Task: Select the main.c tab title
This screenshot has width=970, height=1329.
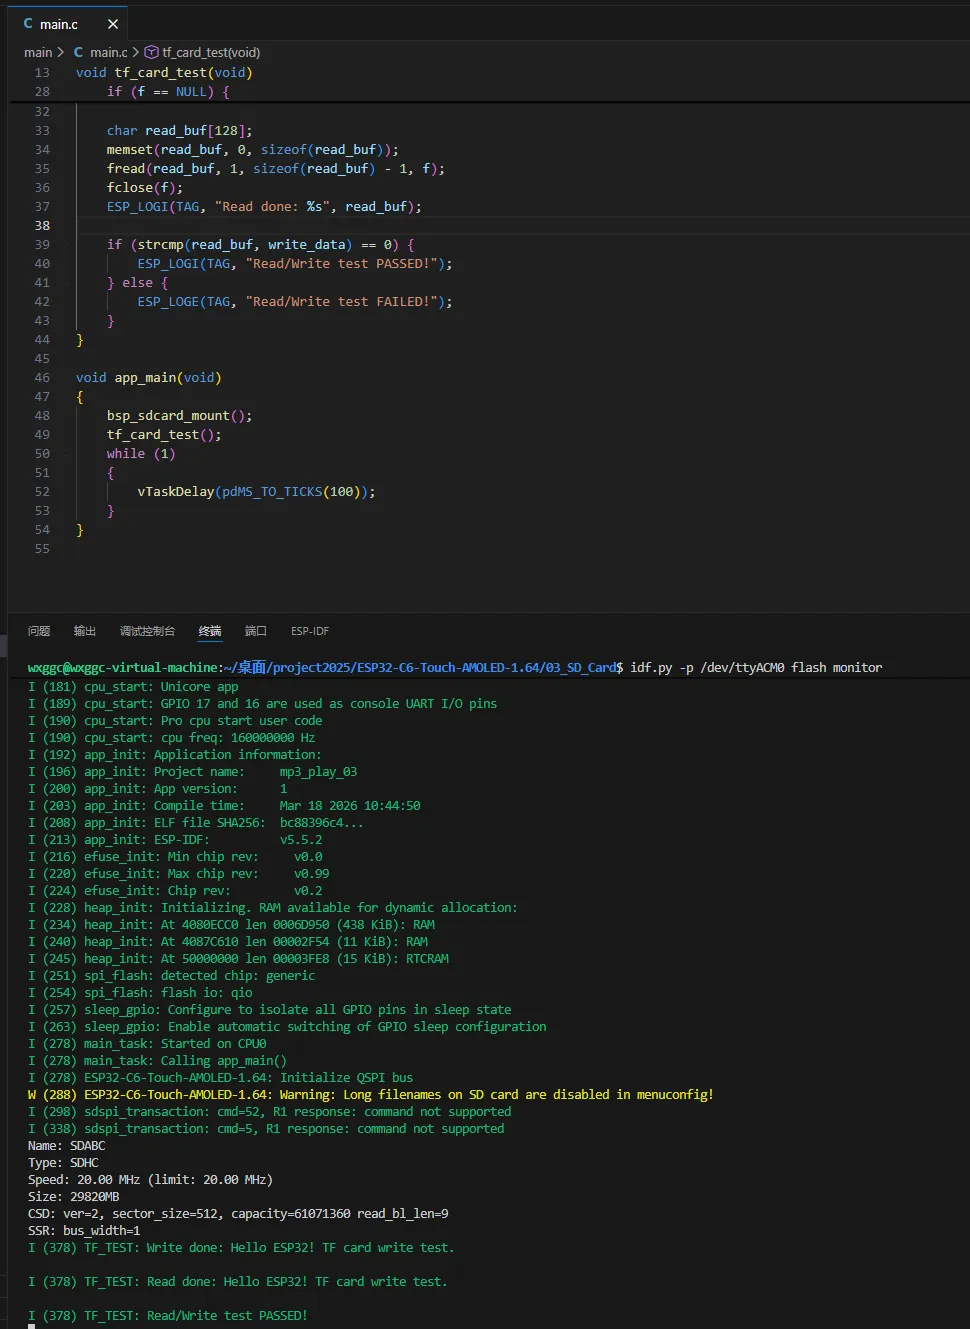Action: coord(59,24)
